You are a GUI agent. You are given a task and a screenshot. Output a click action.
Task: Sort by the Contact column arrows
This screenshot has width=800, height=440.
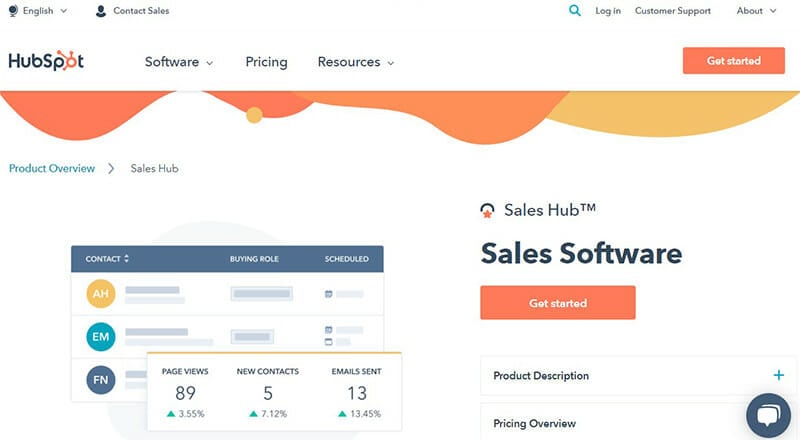[x=126, y=258]
